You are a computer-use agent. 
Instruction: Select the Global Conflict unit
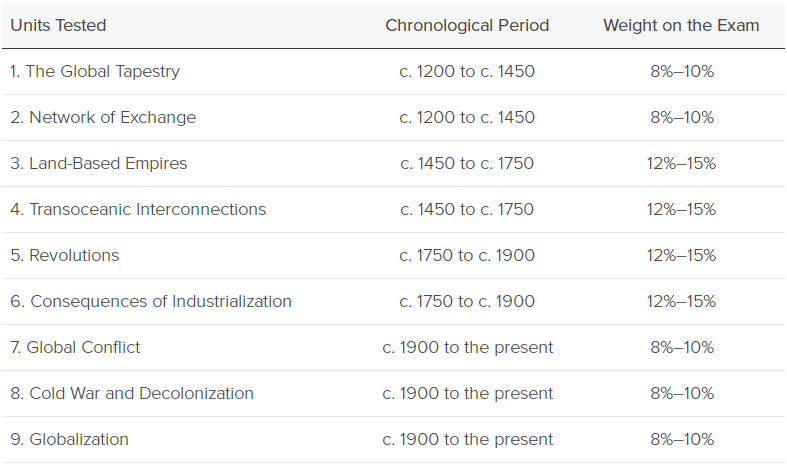(x=75, y=347)
